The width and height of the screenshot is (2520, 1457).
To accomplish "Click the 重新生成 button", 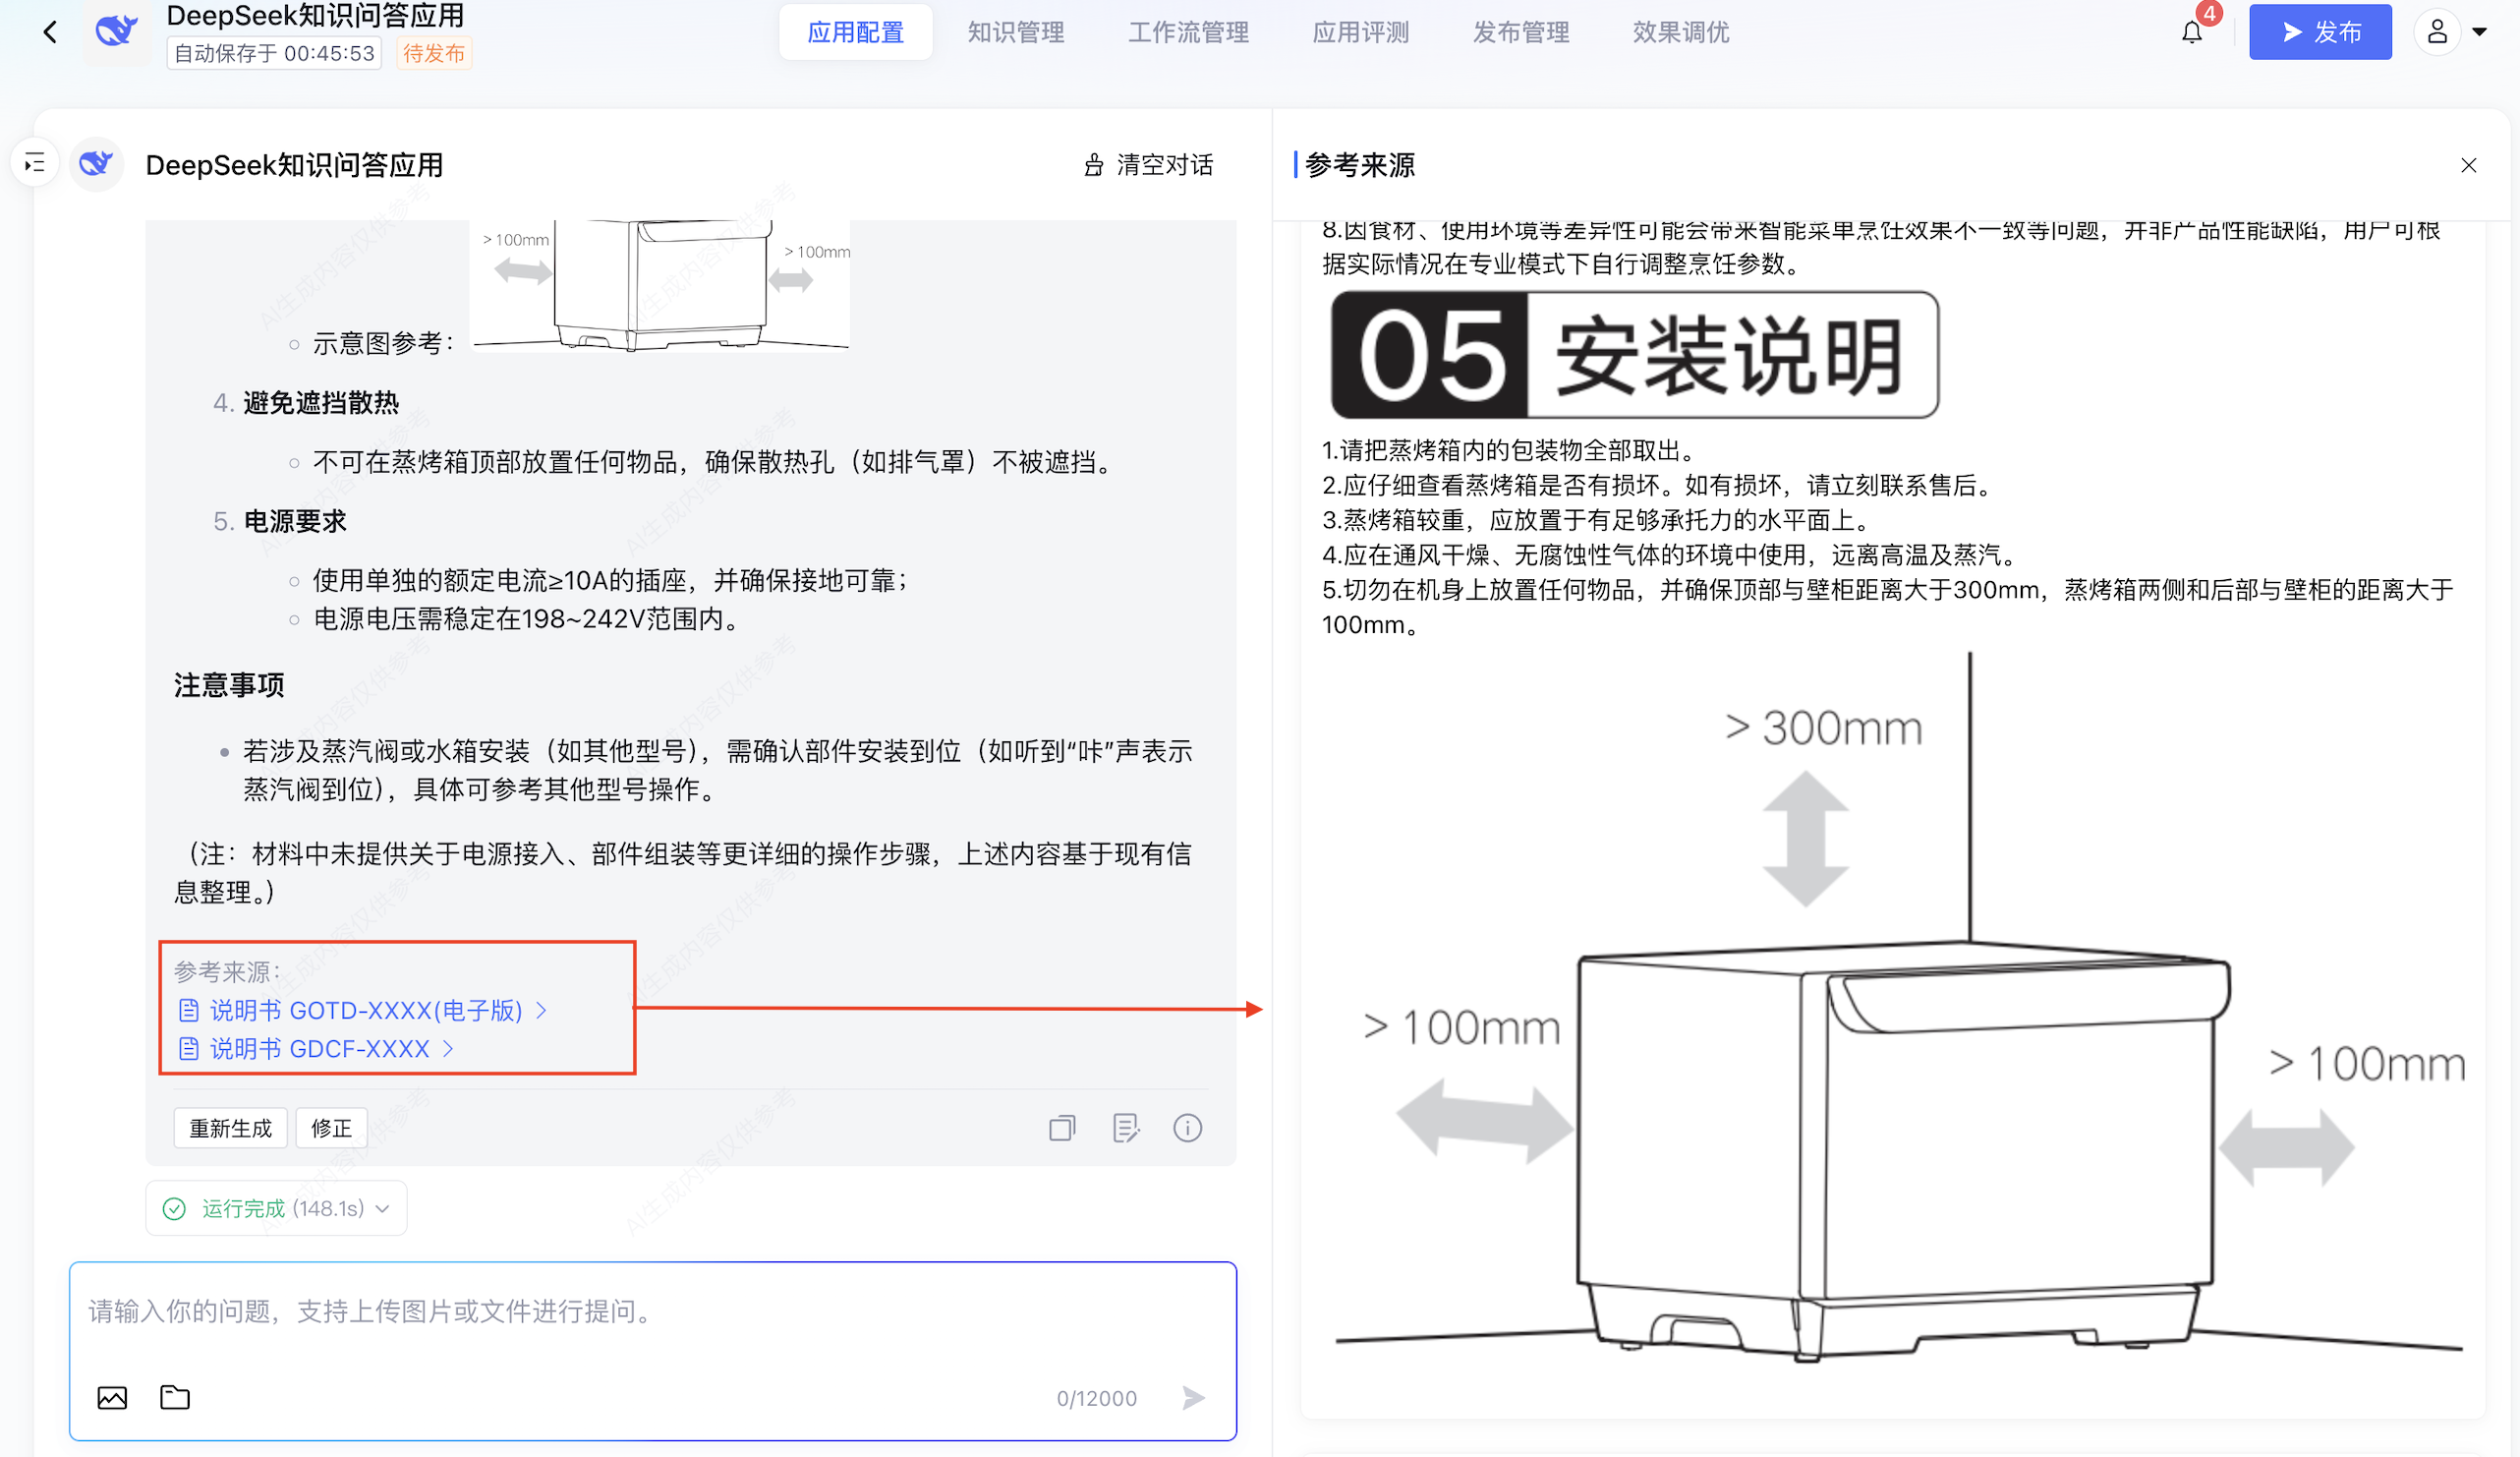I will pos(231,1128).
